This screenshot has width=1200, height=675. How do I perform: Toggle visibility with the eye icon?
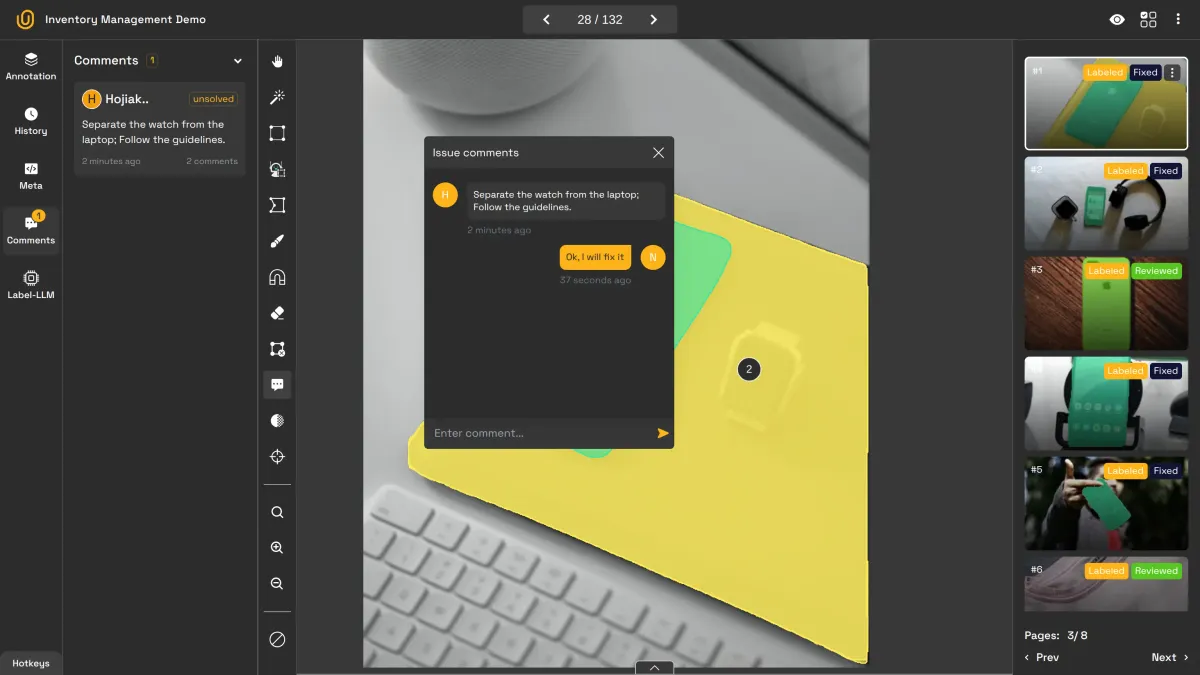tap(1117, 20)
